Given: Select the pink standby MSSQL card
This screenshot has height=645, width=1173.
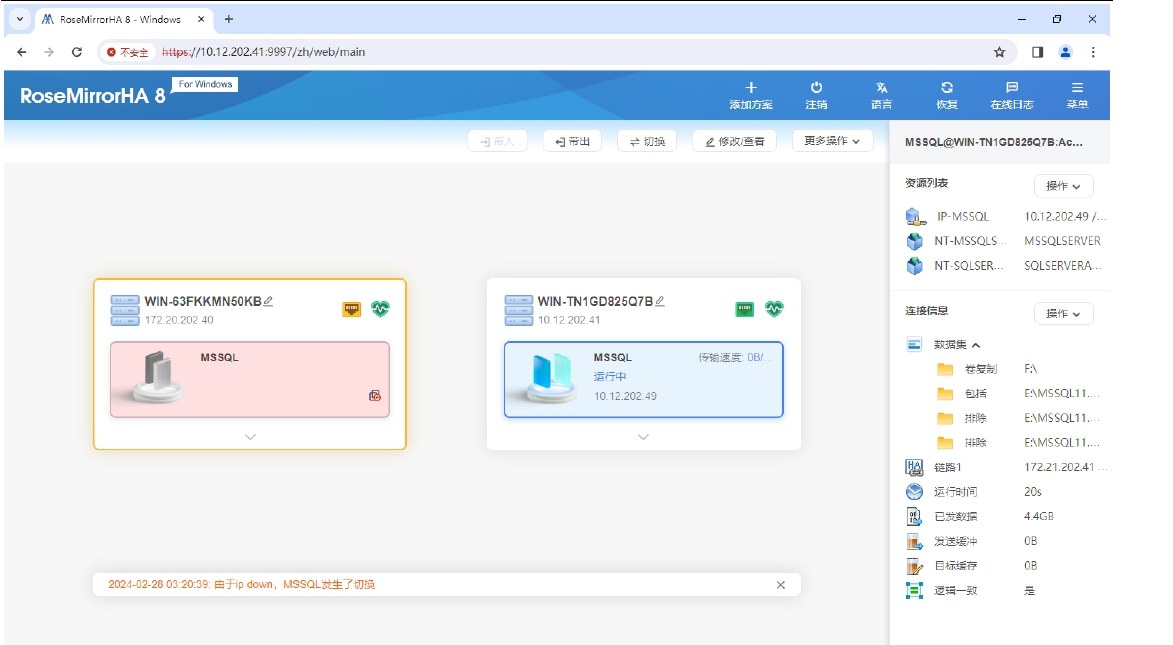Looking at the screenshot, I should coord(250,379).
